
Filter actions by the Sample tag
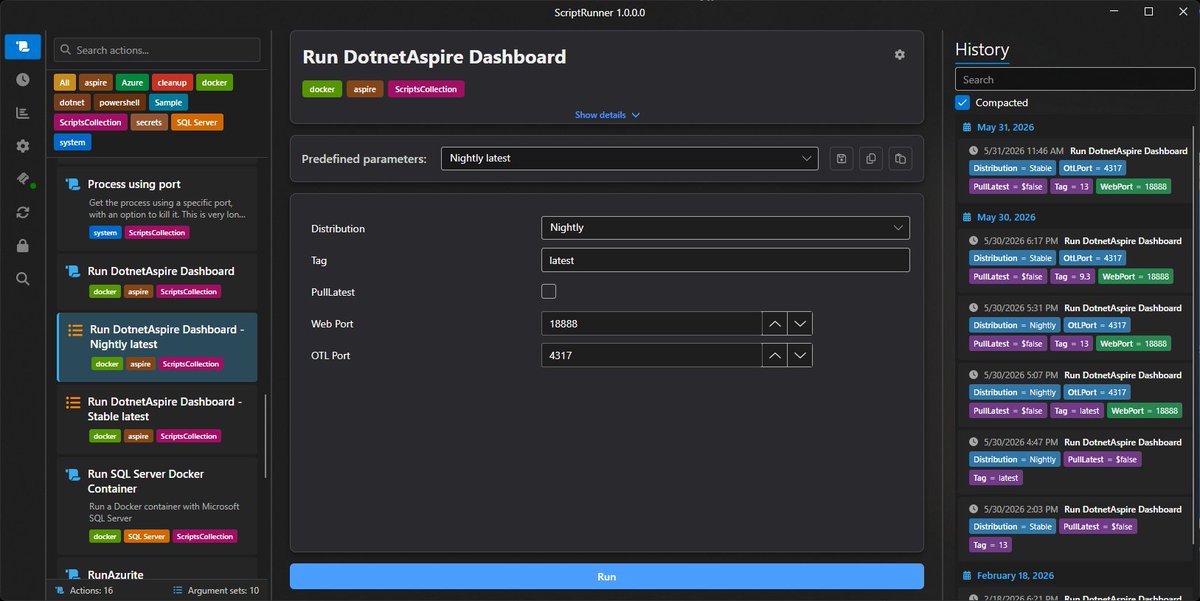[168, 103]
